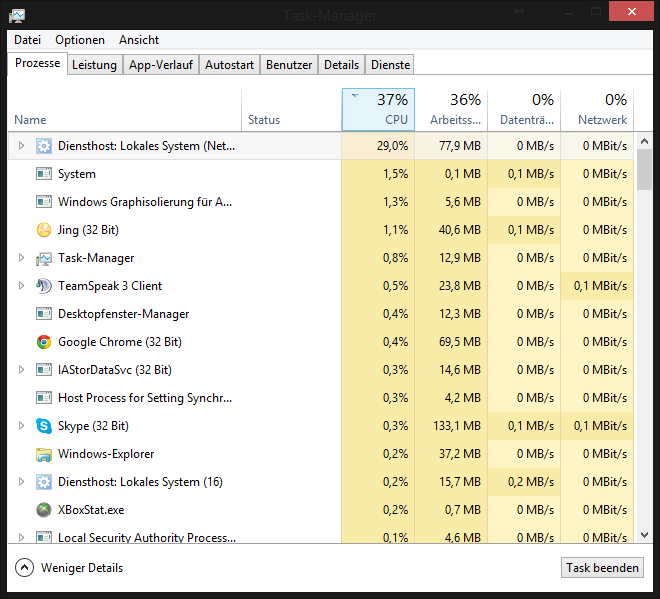The width and height of the screenshot is (660, 599).
Task: Sort by the Status column header
Action: 292,110
